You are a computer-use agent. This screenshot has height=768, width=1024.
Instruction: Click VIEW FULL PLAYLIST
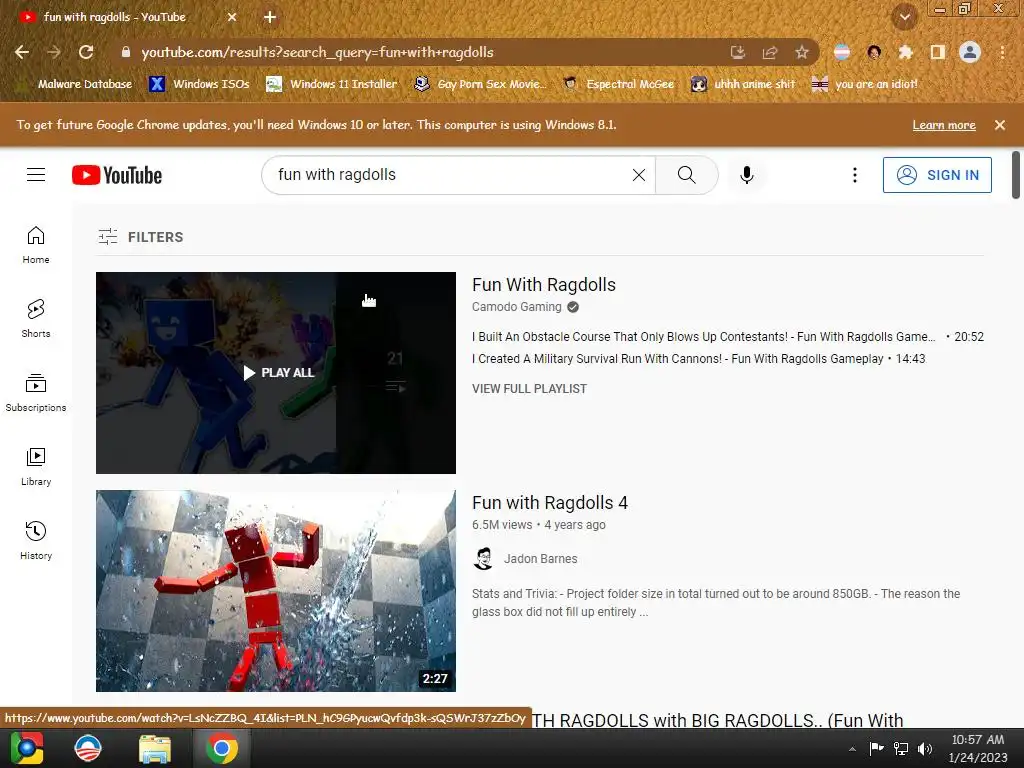coord(530,389)
